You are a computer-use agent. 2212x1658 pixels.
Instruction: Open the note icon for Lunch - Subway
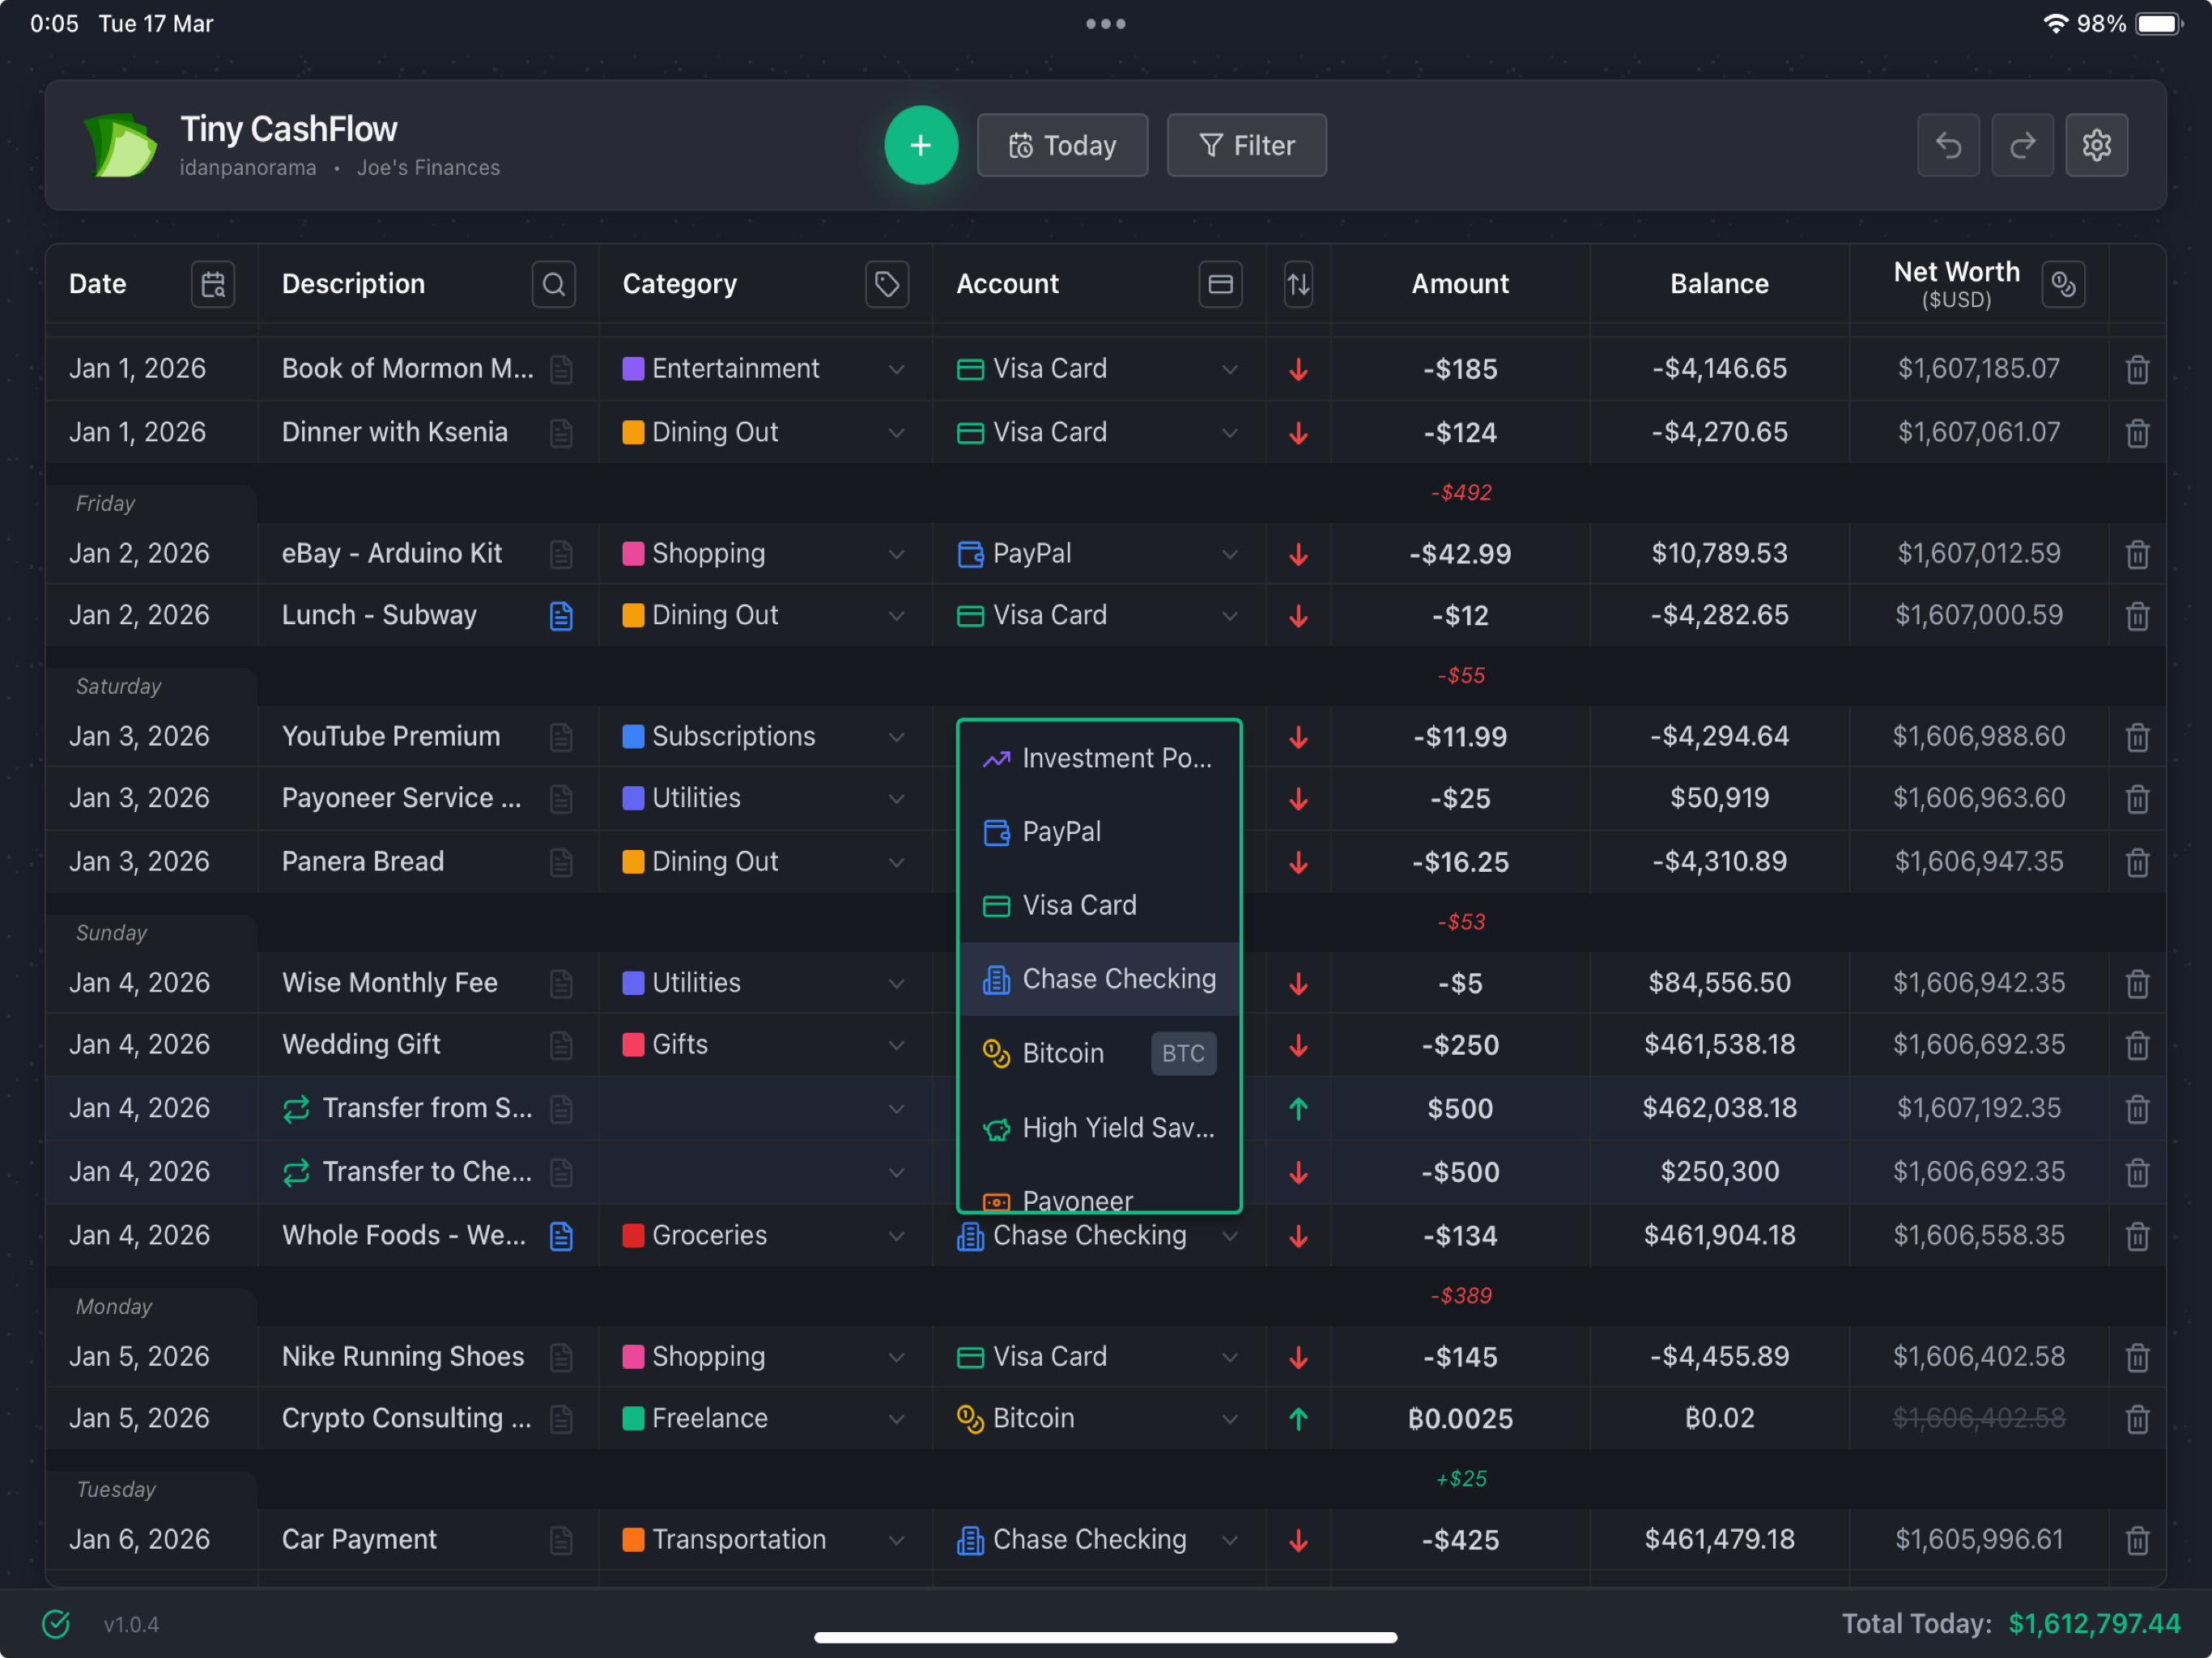(561, 615)
